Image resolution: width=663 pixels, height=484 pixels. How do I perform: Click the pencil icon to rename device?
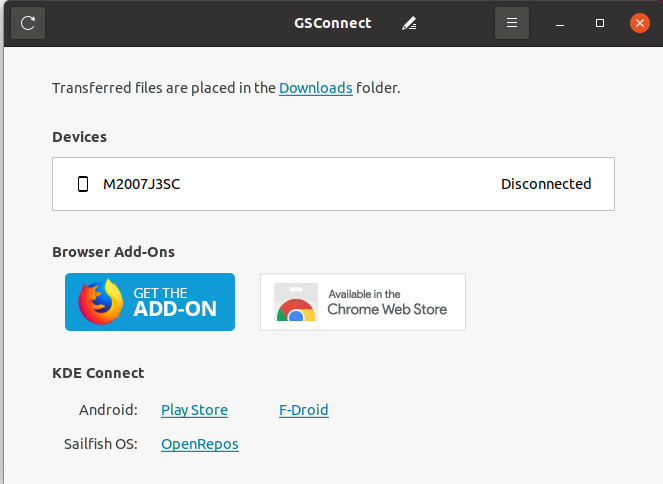pos(409,23)
